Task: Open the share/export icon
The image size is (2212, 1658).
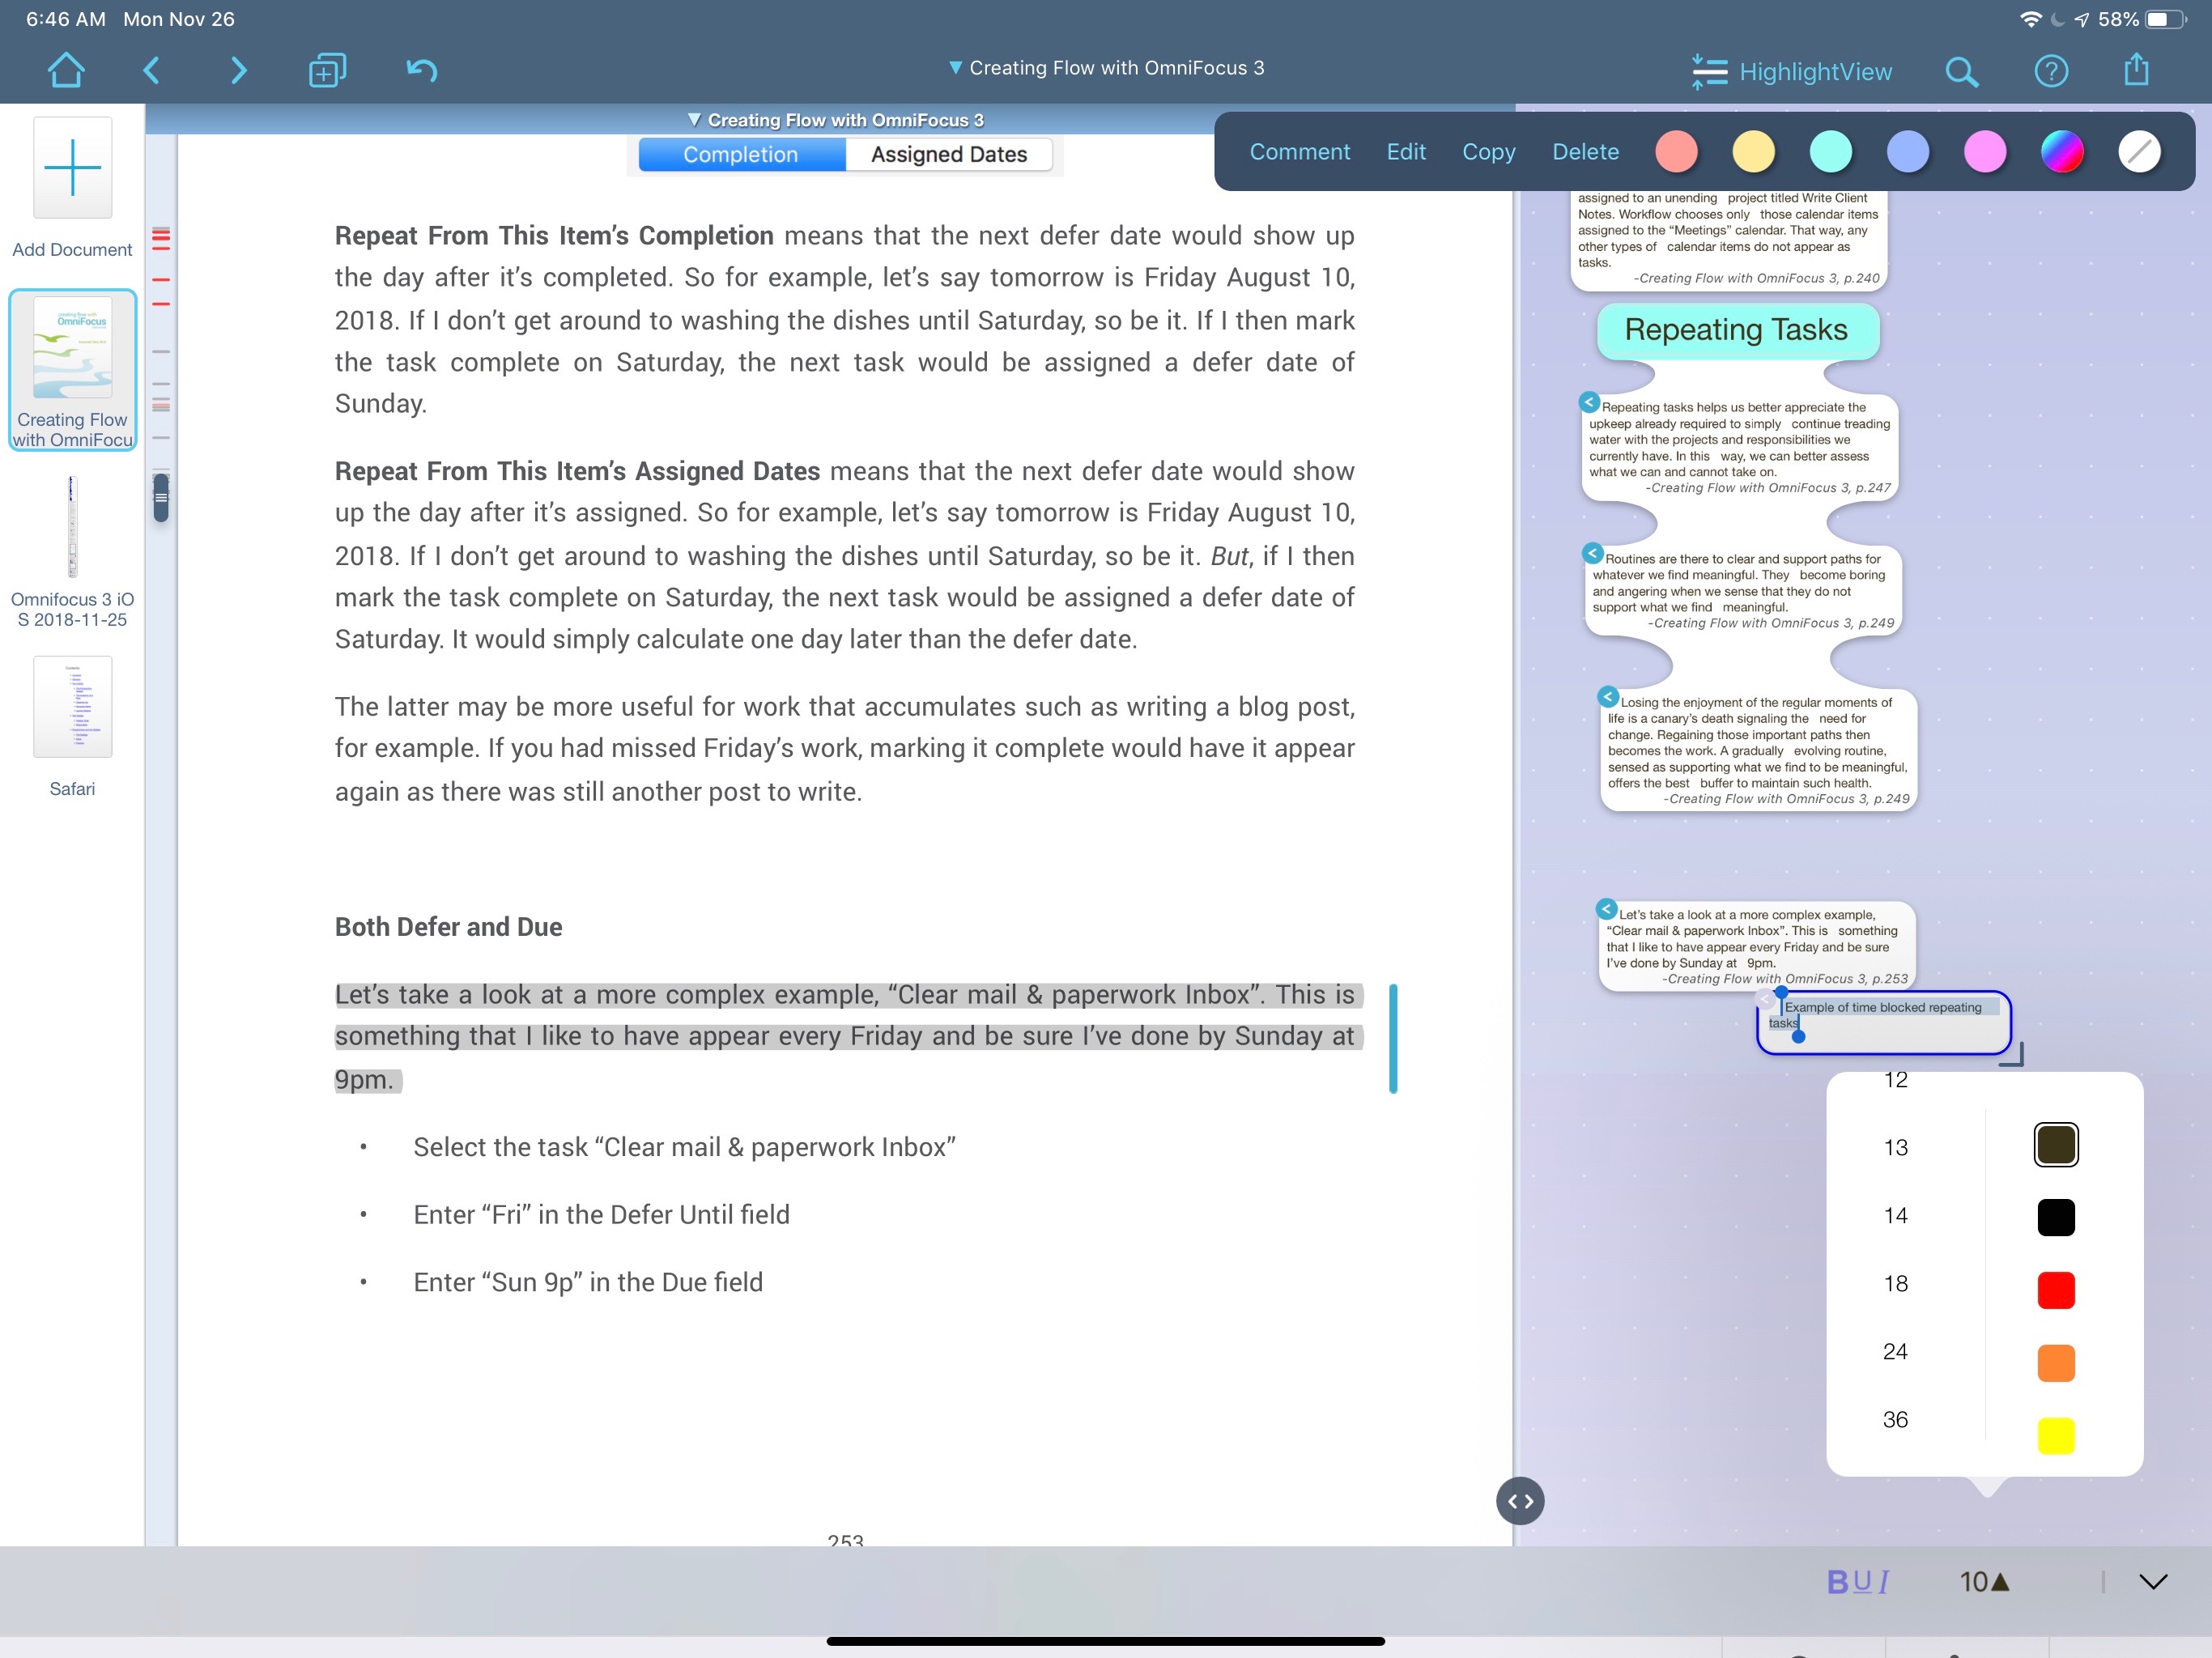Action: click(2136, 70)
